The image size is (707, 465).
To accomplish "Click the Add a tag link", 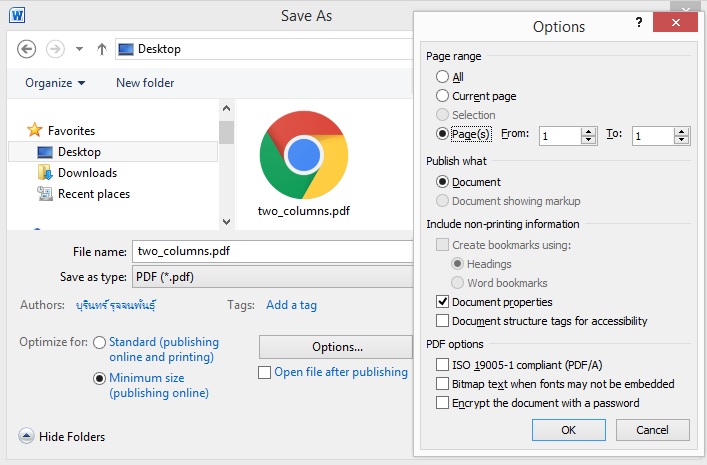I will [x=291, y=305].
